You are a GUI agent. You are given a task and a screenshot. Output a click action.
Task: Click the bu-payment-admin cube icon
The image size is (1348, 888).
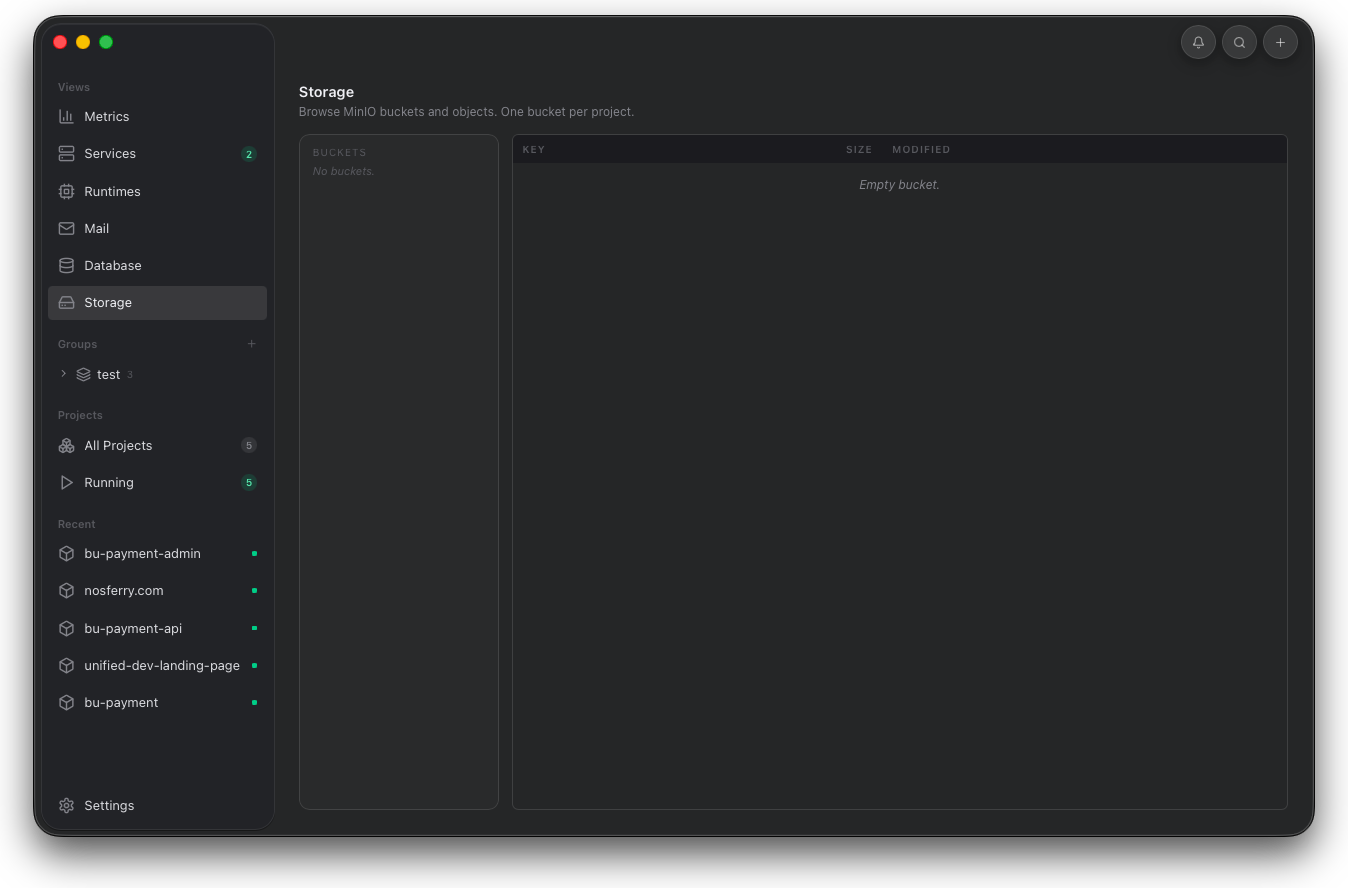click(66, 553)
